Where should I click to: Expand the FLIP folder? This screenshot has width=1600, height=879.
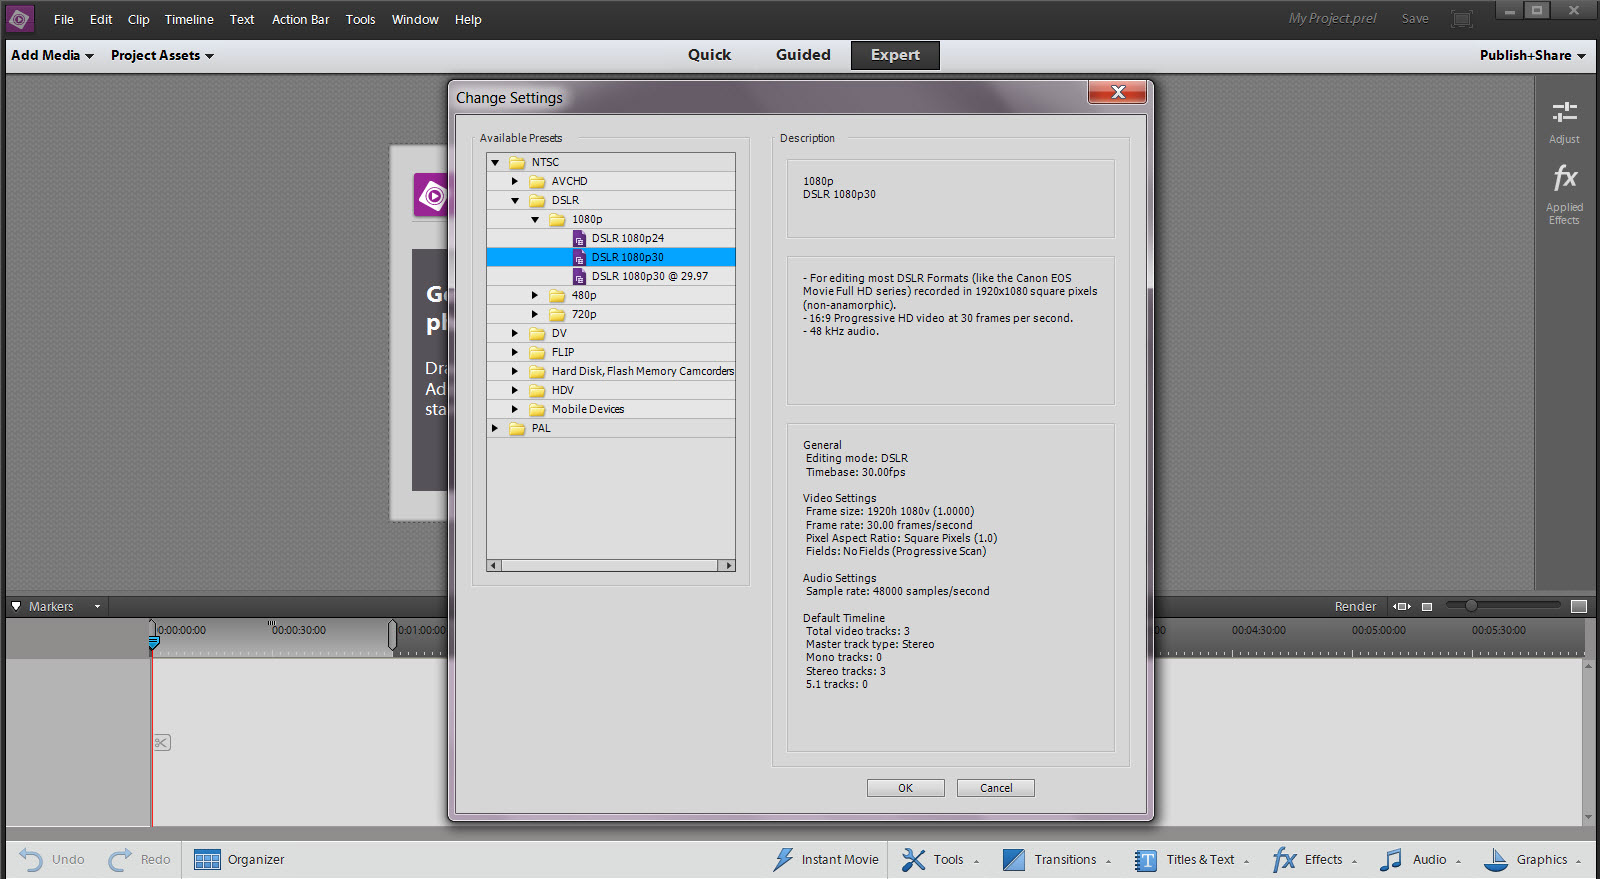pyautogui.click(x=515, y=352)
